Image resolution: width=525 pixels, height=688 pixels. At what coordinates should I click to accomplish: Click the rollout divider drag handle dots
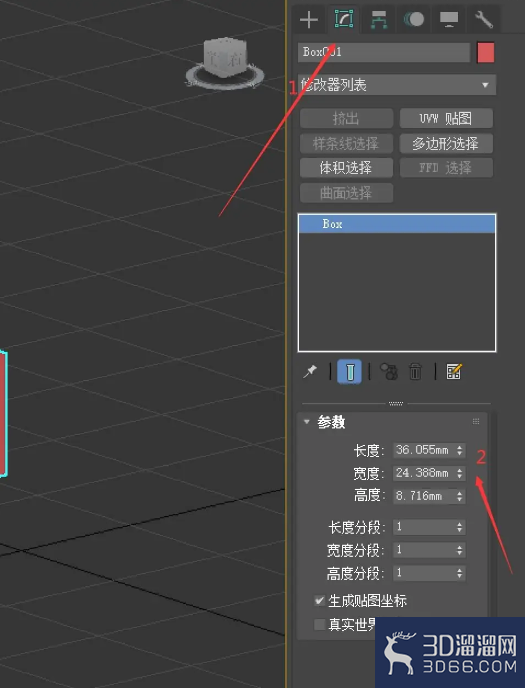[x=396, y=403]
